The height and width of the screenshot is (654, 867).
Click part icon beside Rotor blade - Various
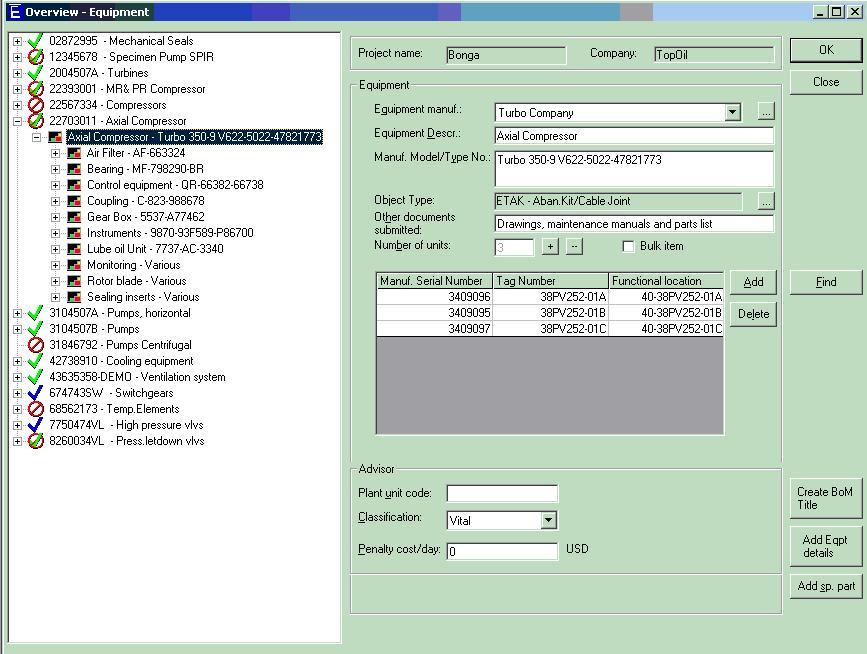pos(74,281)
